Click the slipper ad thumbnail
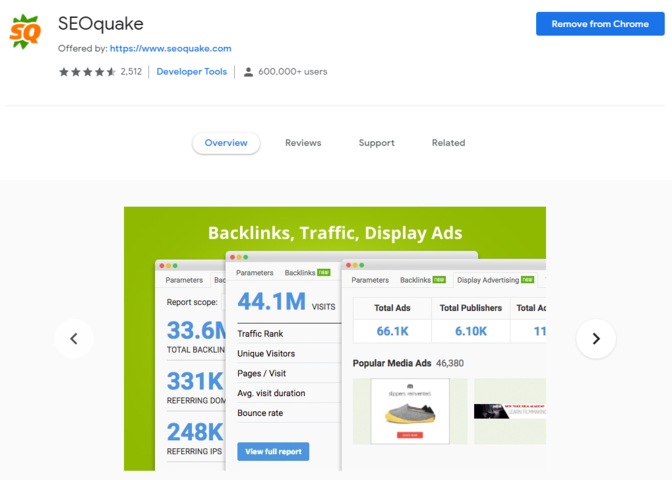Screen dimensions: 672x480 tap(410, 411)
